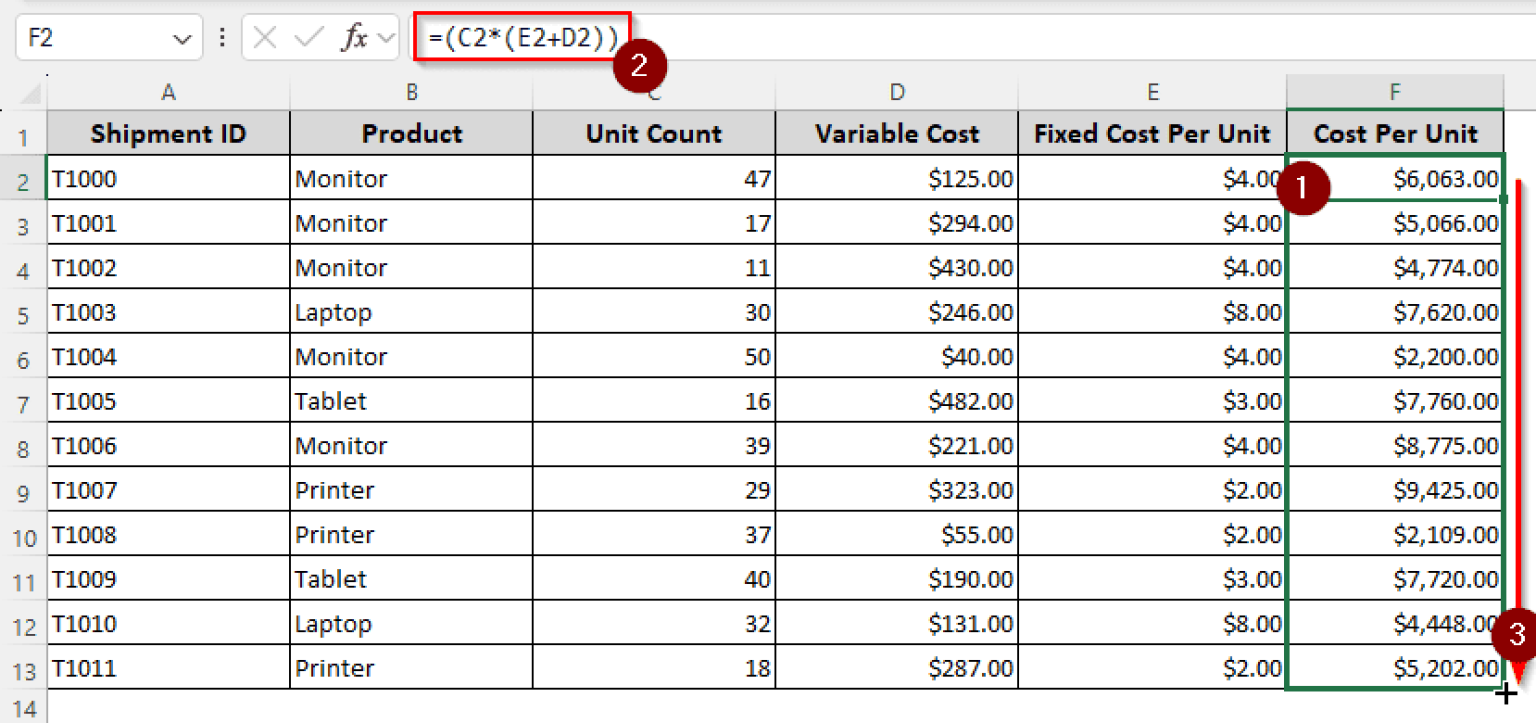1536x723 pixels.
Task: Select the Laptop cell in row 5
Action: pos(411,313)
